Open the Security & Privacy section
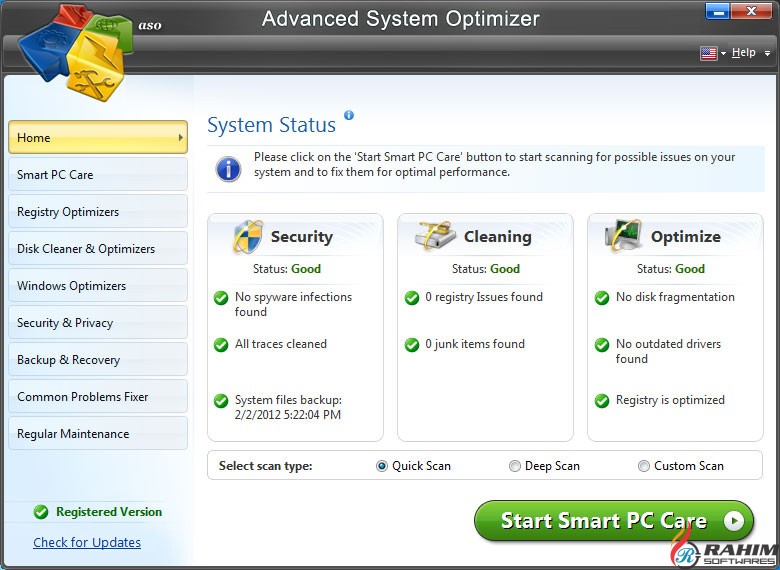 (x=98, y=322)
